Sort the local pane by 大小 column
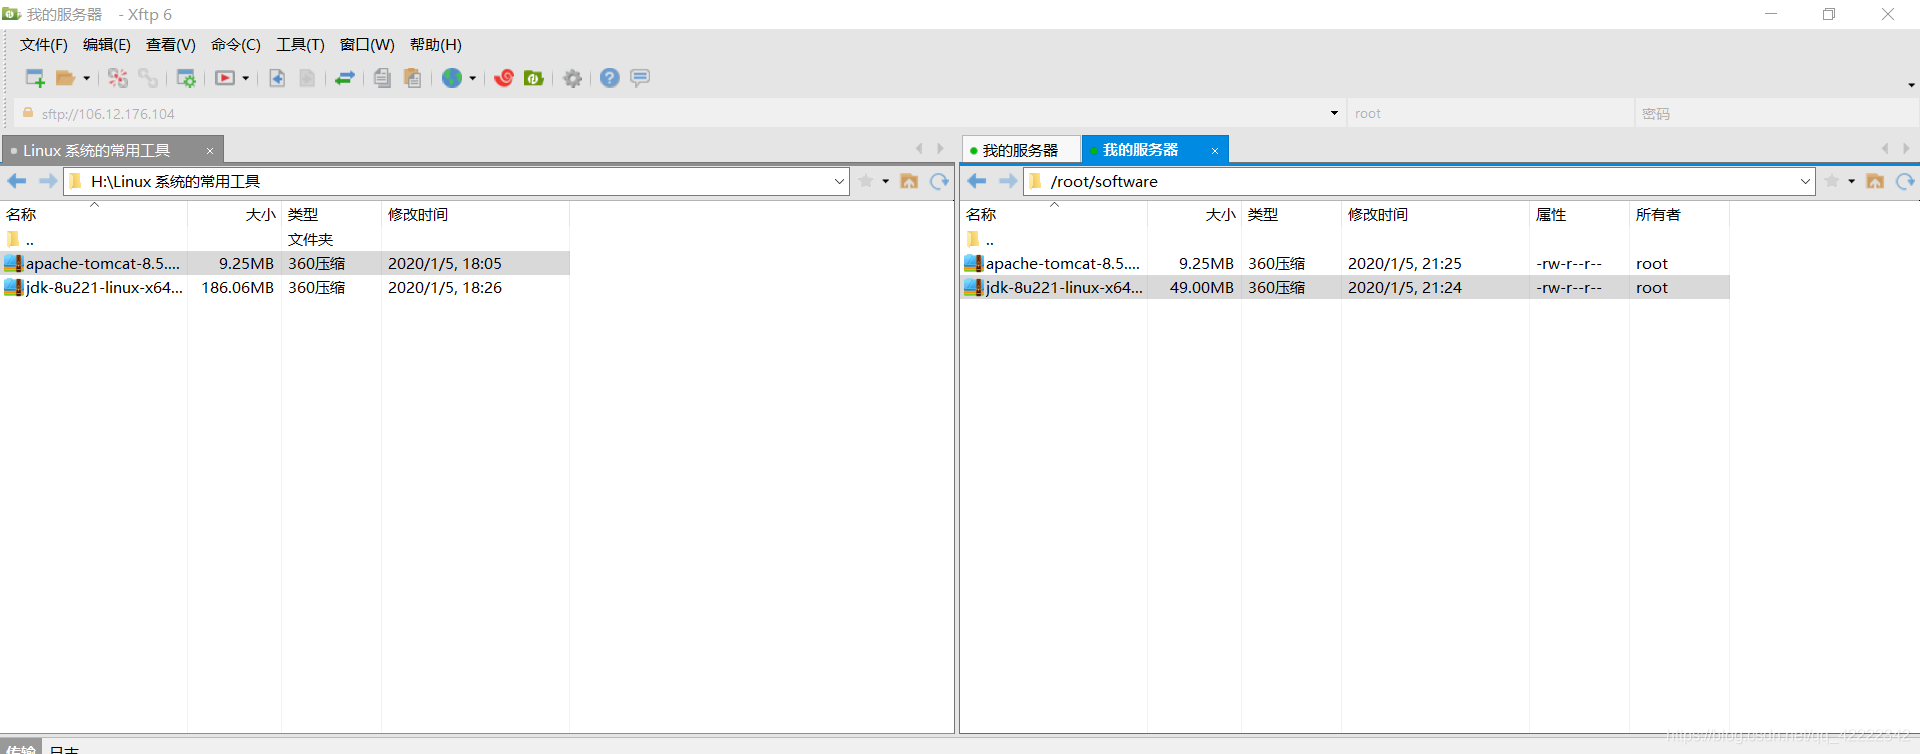Screen dimensions: 1920x754 (x=234, y=215)
